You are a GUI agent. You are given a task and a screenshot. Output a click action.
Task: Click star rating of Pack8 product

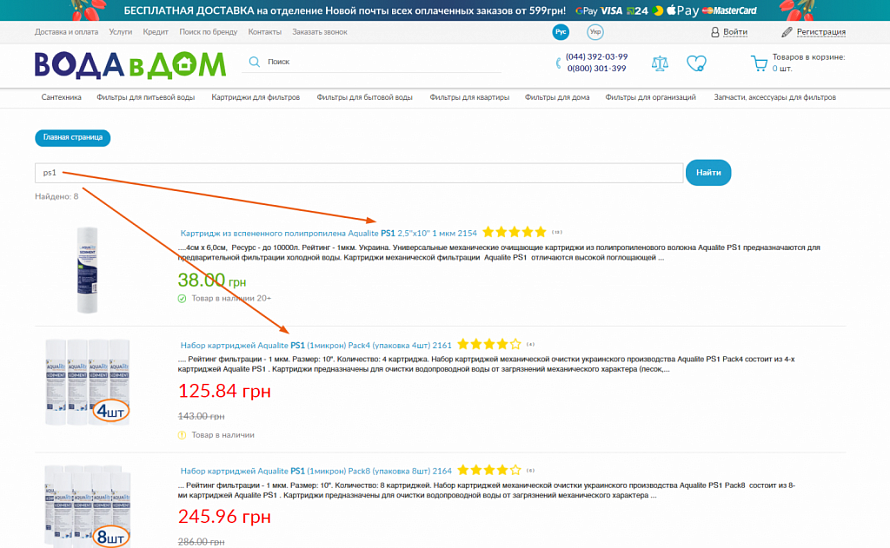click(x=489, y=470)
